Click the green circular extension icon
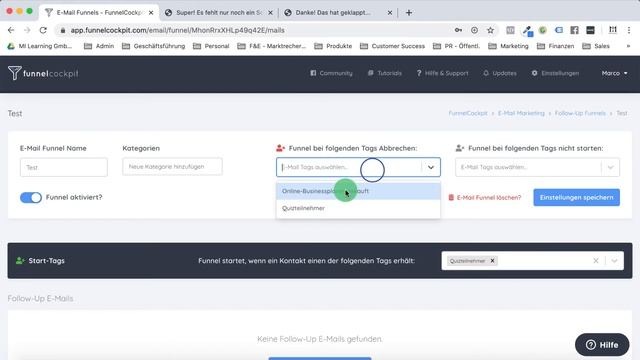Screen dimensions: 640x360 click(x=542, y=30)
